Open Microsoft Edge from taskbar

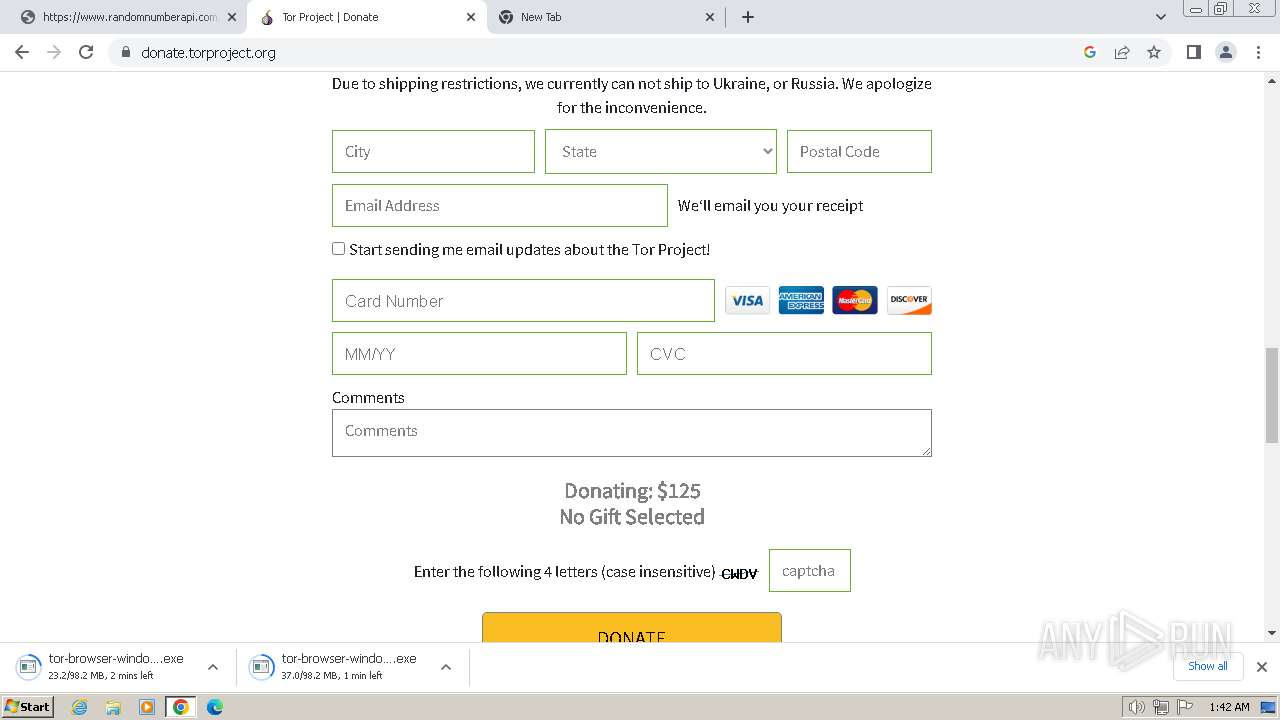(x=214, y=707)
